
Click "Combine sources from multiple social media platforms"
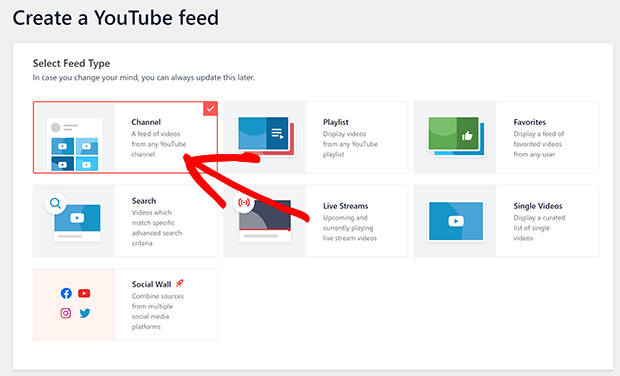click(157, 311)
